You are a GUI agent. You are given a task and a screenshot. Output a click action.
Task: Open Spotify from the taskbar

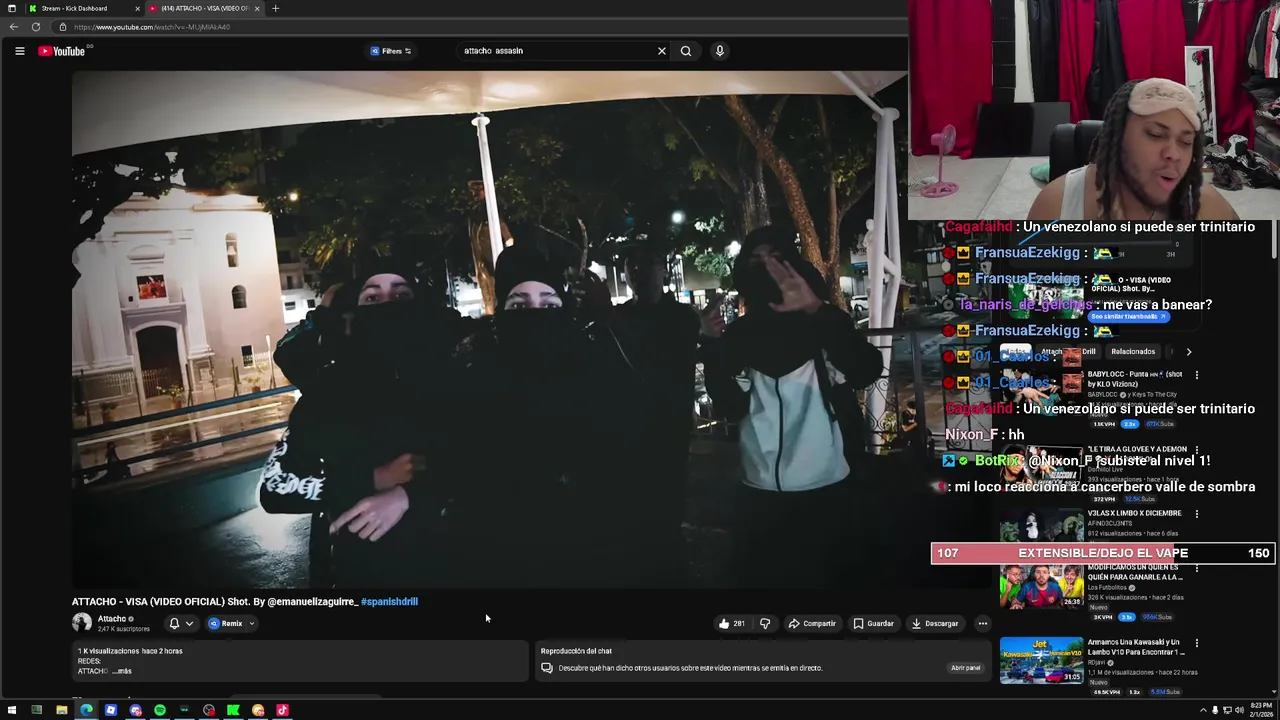(160, 710)
